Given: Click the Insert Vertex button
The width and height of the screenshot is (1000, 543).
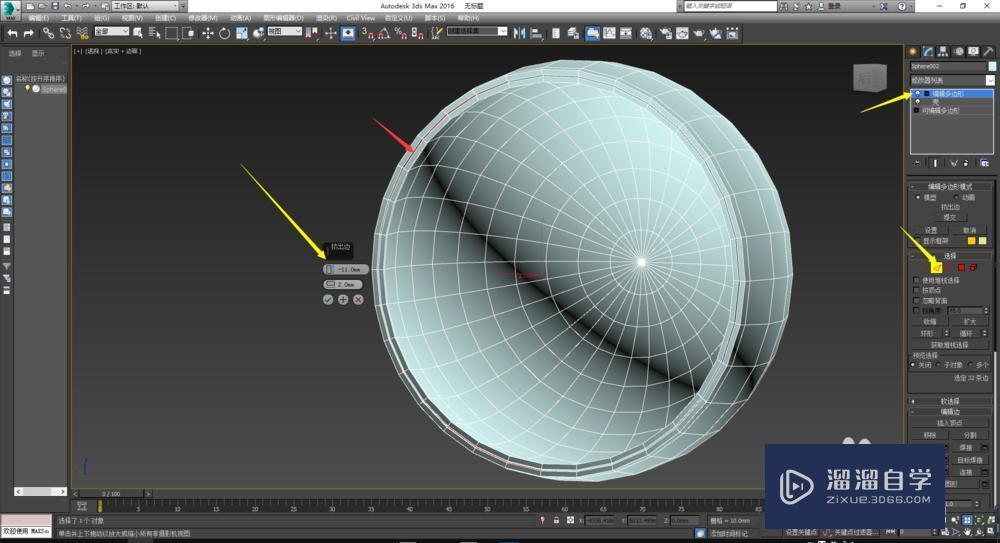Looking at the screenshot, I should click(950, 423).
